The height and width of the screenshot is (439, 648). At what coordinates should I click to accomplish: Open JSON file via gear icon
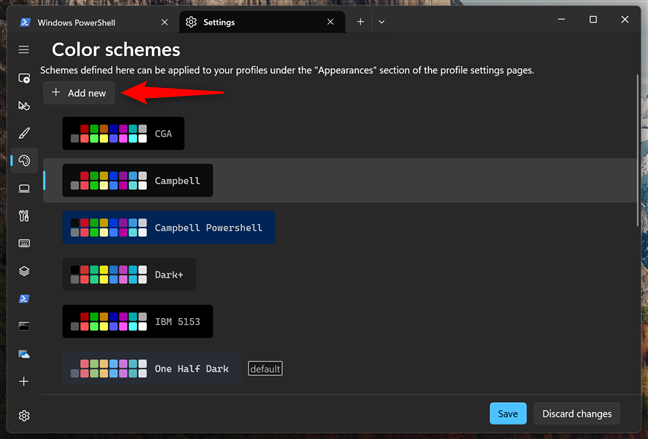(x=24, y=415)
